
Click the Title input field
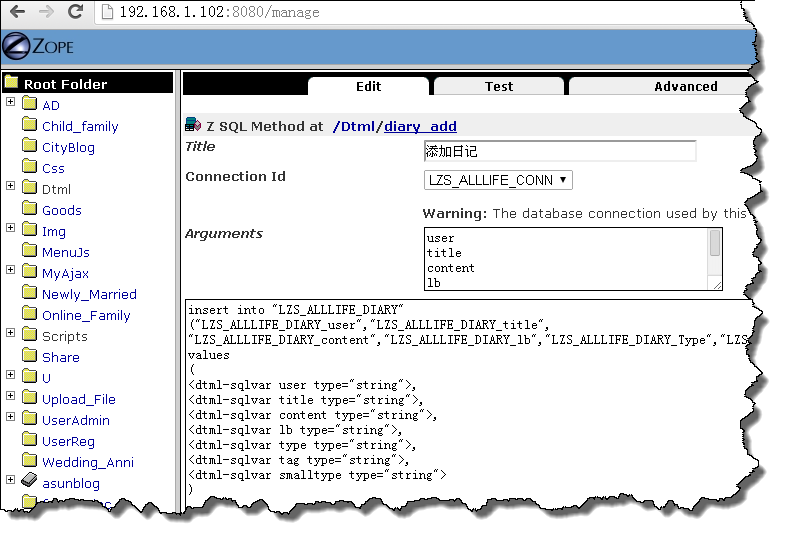560,151
